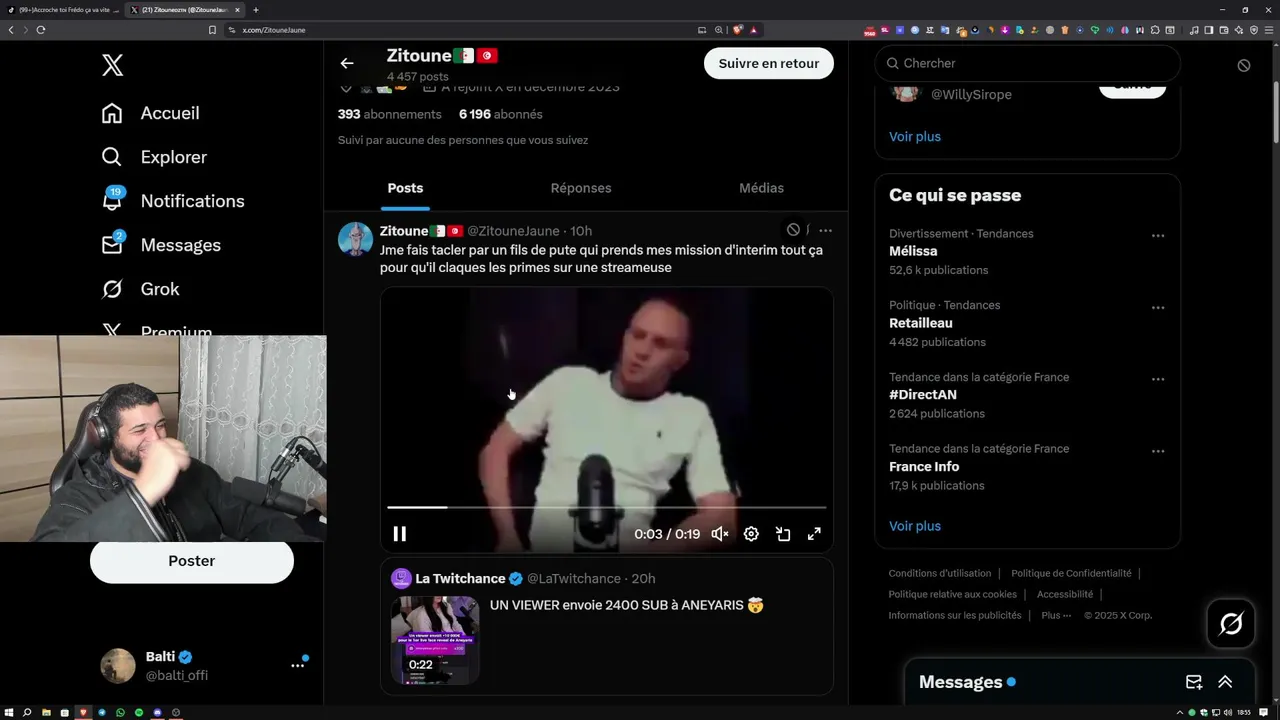The height and width of the screenshot is (720, 1280).
Task: Open Conditions d'utilisation link
Action: pyautogui.click(x=940, y=574)
